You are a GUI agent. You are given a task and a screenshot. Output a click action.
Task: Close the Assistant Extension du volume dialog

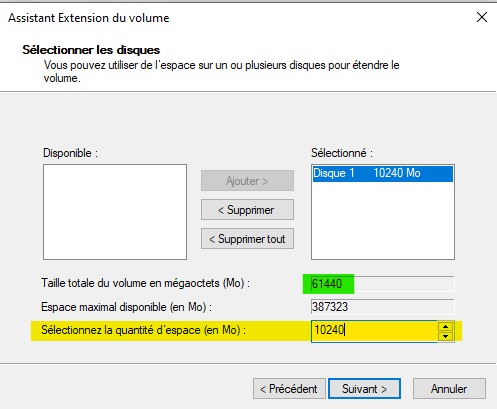pyautogui.click(x=482, y=17)
